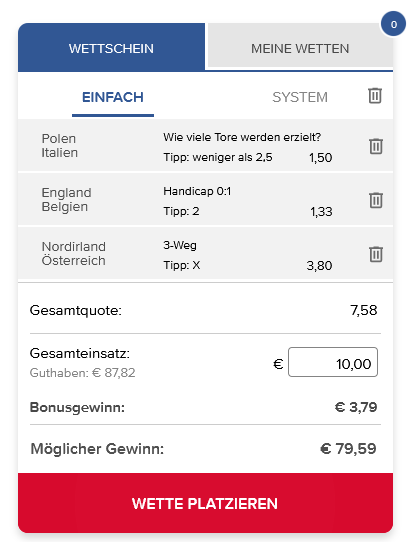The image size is (409, 542).
Task: Delete the England Belgien bet
Action: pyautogui.click(x=376, y=200)
